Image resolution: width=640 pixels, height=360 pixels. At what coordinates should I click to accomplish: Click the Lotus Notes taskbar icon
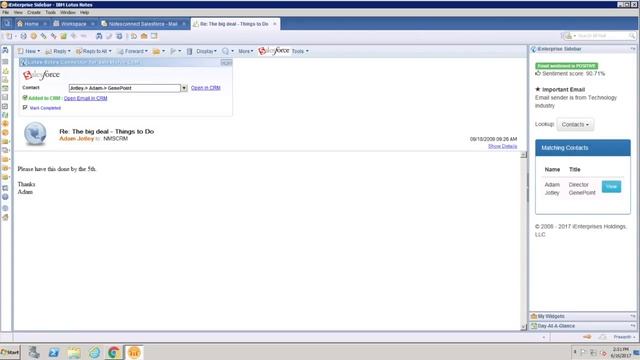[134, 352]
